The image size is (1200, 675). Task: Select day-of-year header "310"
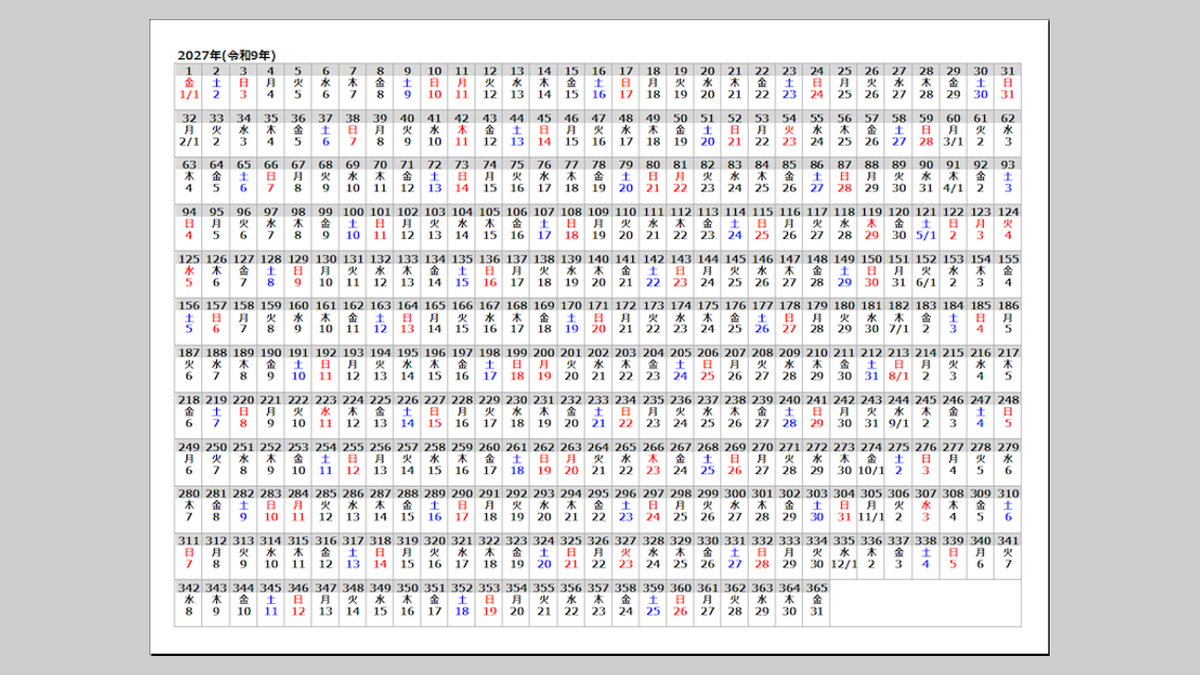point(1008,493)
